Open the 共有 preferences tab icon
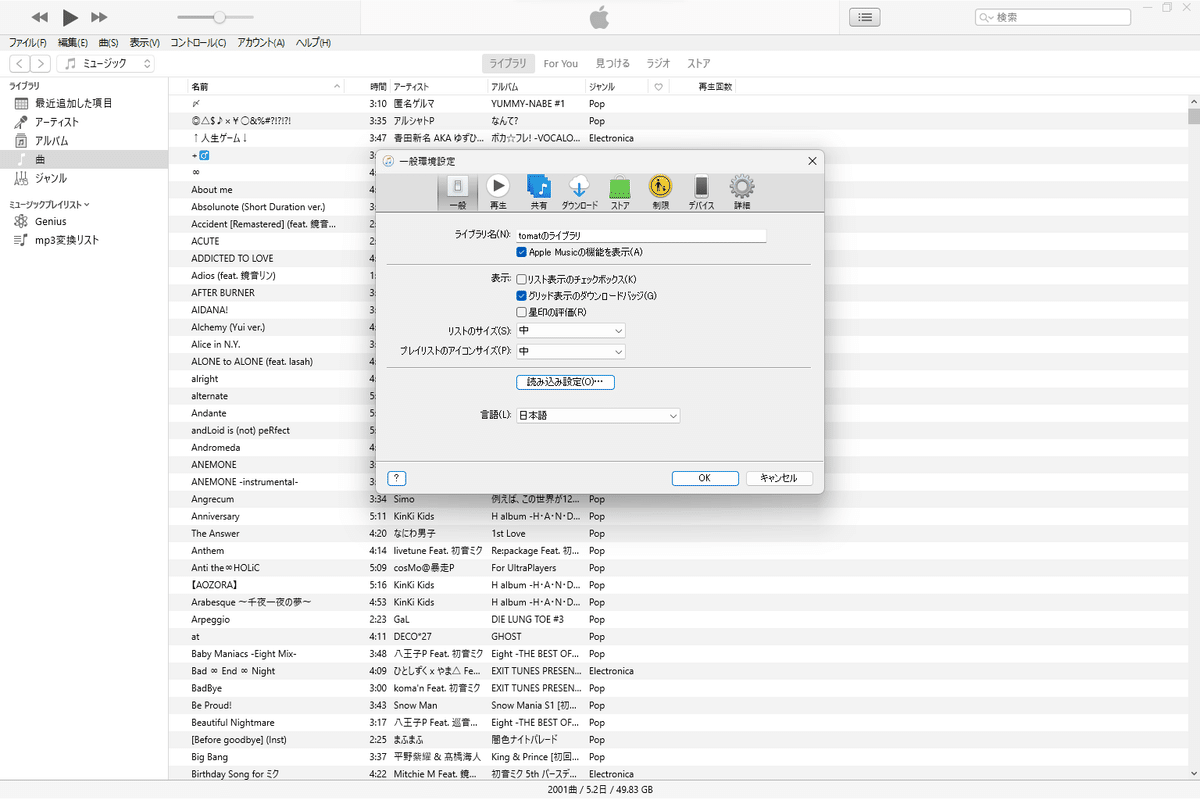 pos(539,192)
